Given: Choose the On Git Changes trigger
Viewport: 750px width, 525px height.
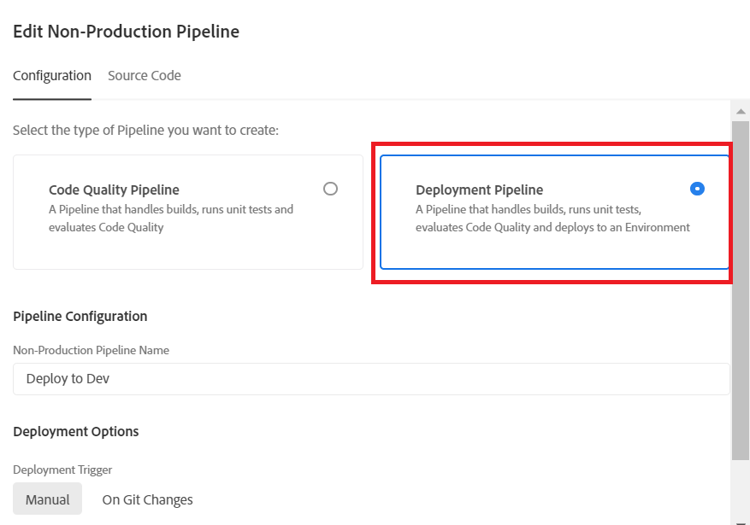Looking at the screenshot, I should [147, 499].
